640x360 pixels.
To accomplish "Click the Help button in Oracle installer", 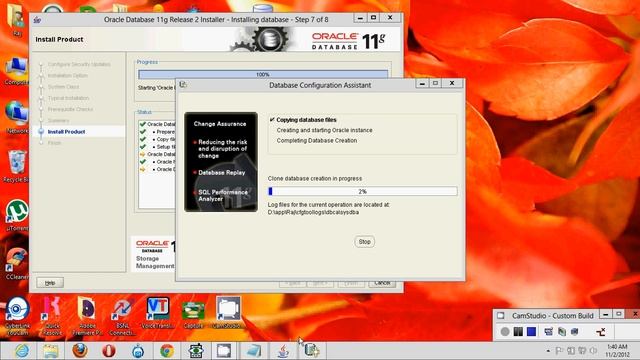I will click(x=50, y=282).
